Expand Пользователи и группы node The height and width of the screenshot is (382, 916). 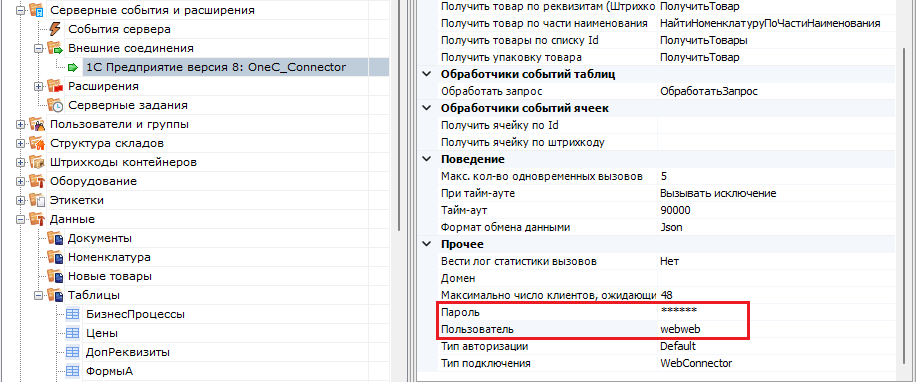click(21, 124)
